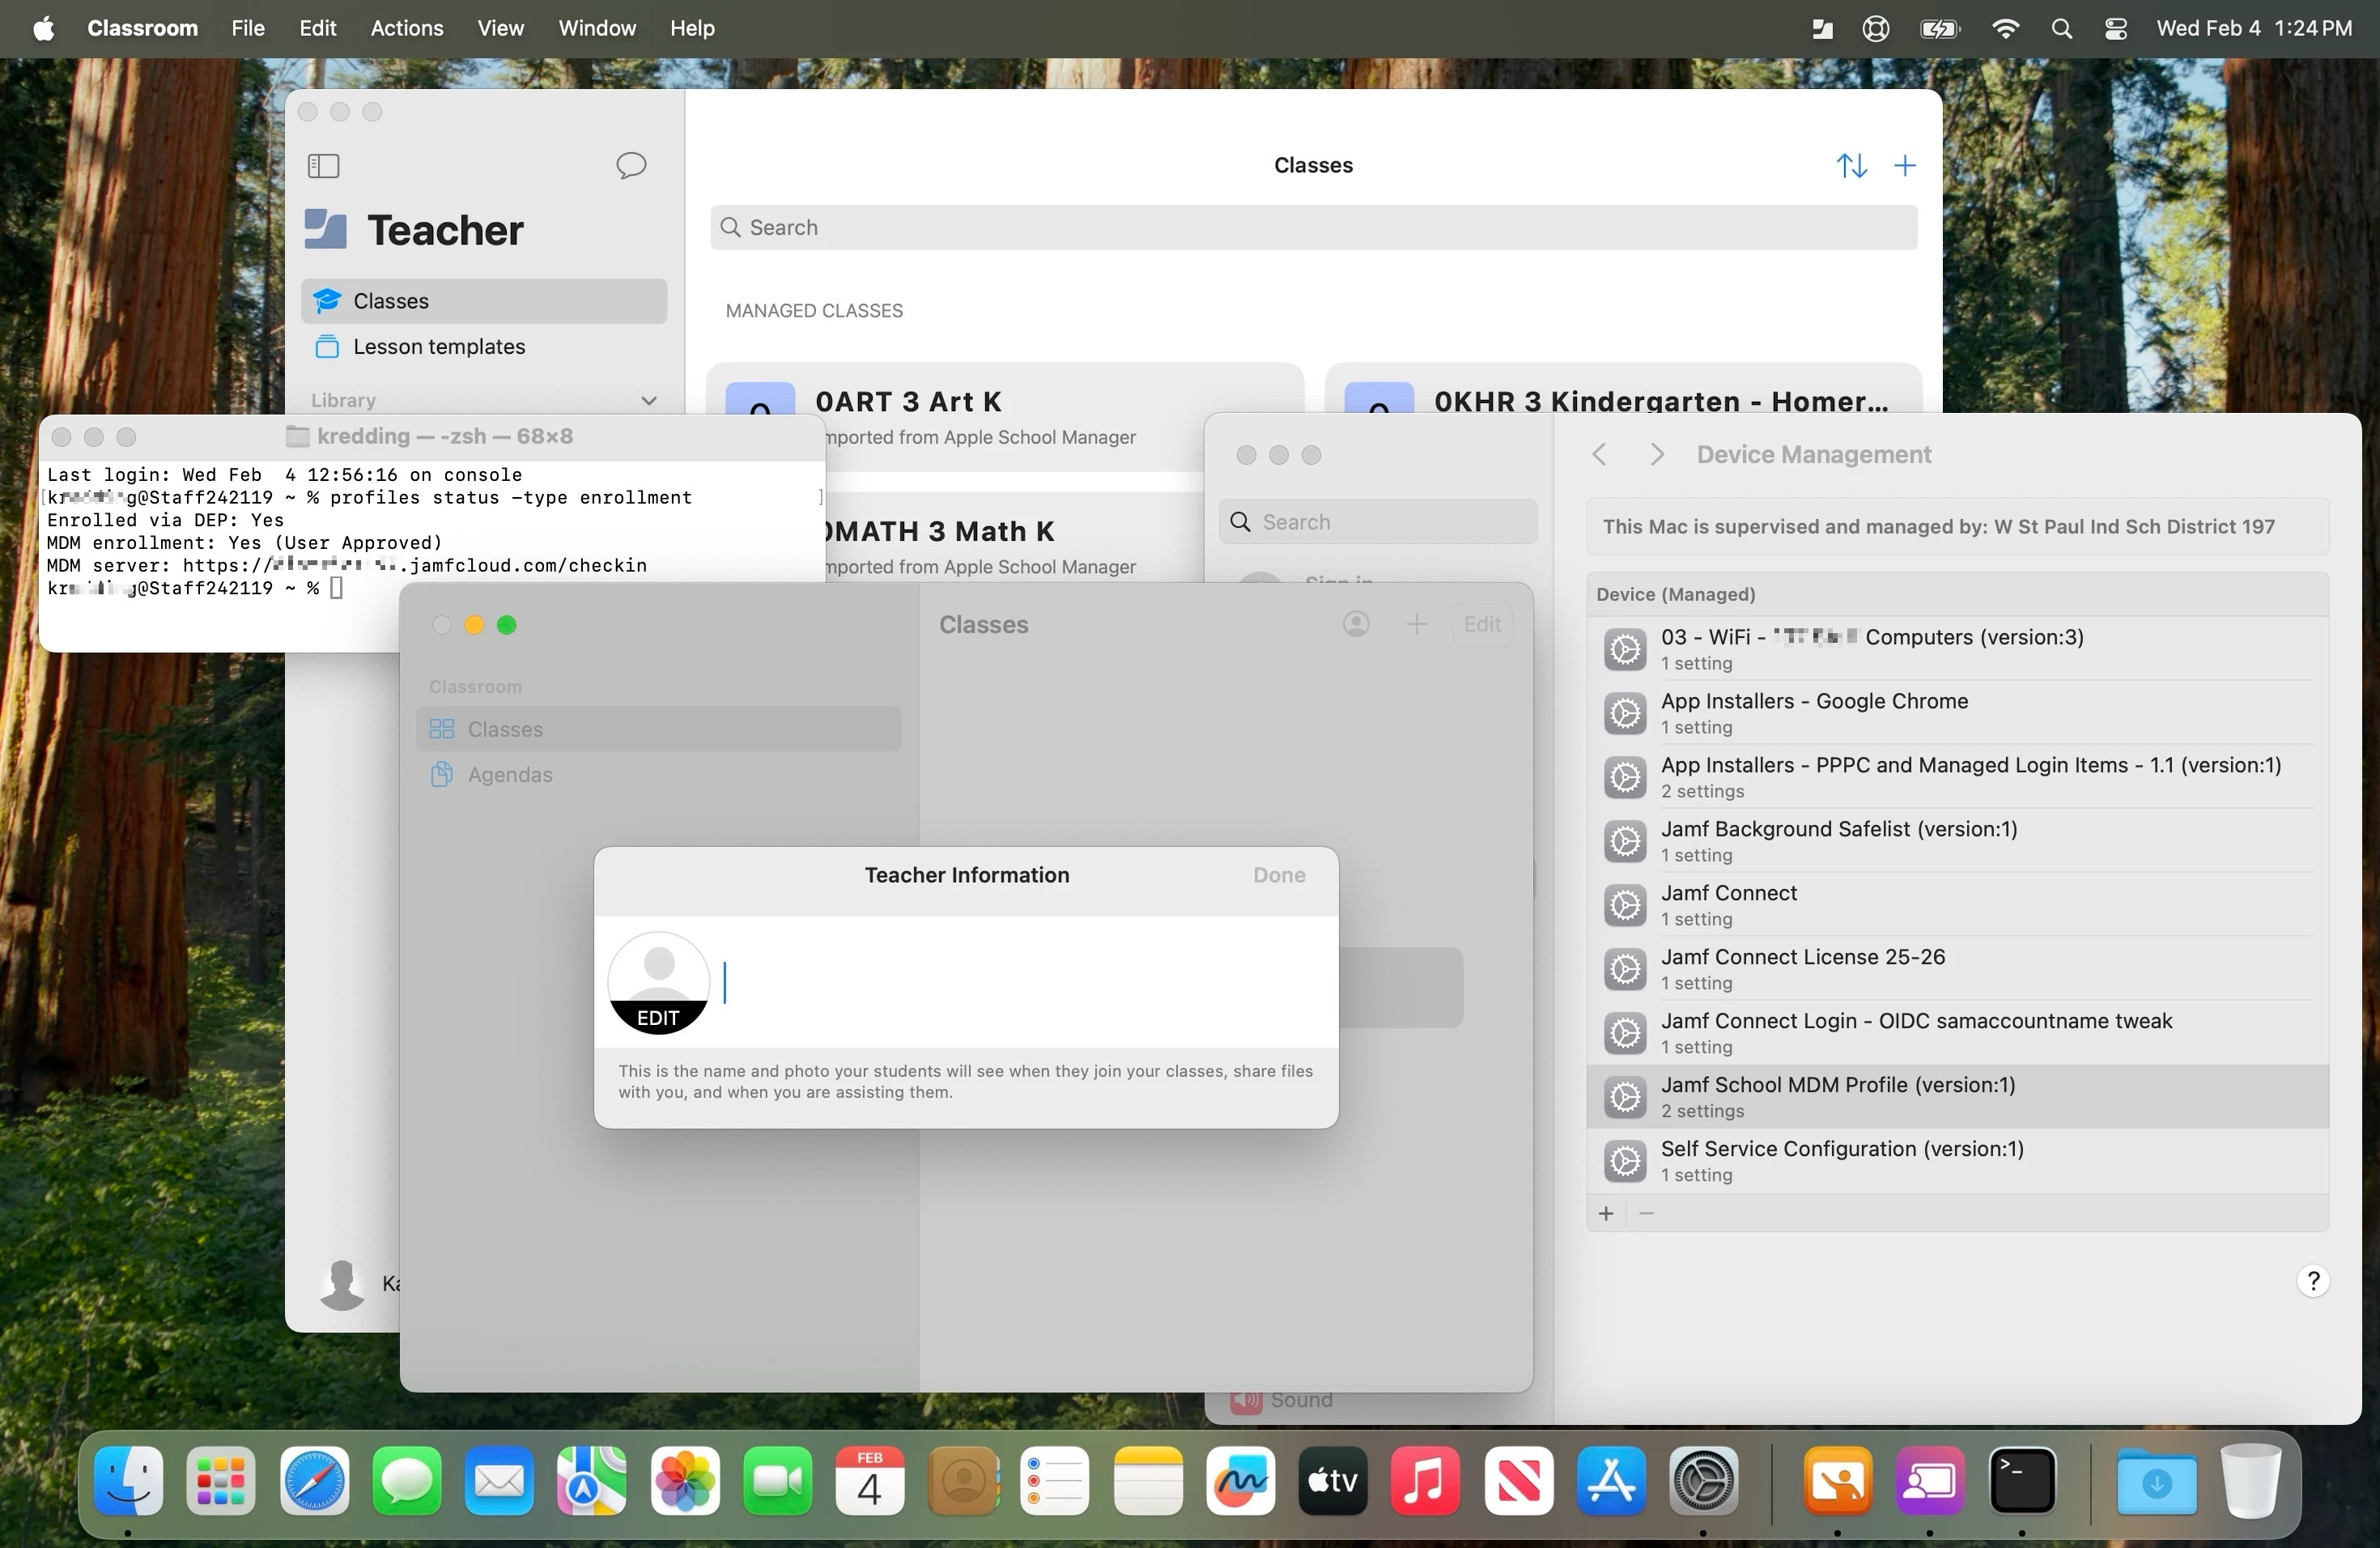Toggle the sidebar panel icon in Teacher window
The width and height of the screenshot is (2380, 1548).
pyautogui.click(x=323, y=165)
